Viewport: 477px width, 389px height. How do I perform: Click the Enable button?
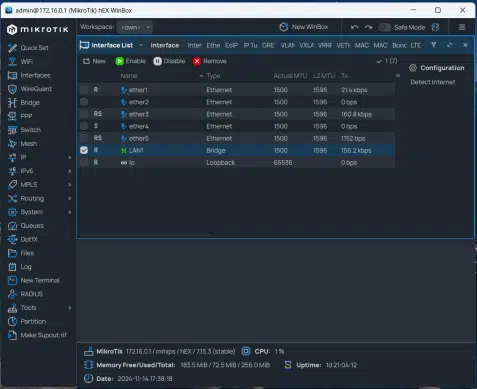[x=131, y=61]
